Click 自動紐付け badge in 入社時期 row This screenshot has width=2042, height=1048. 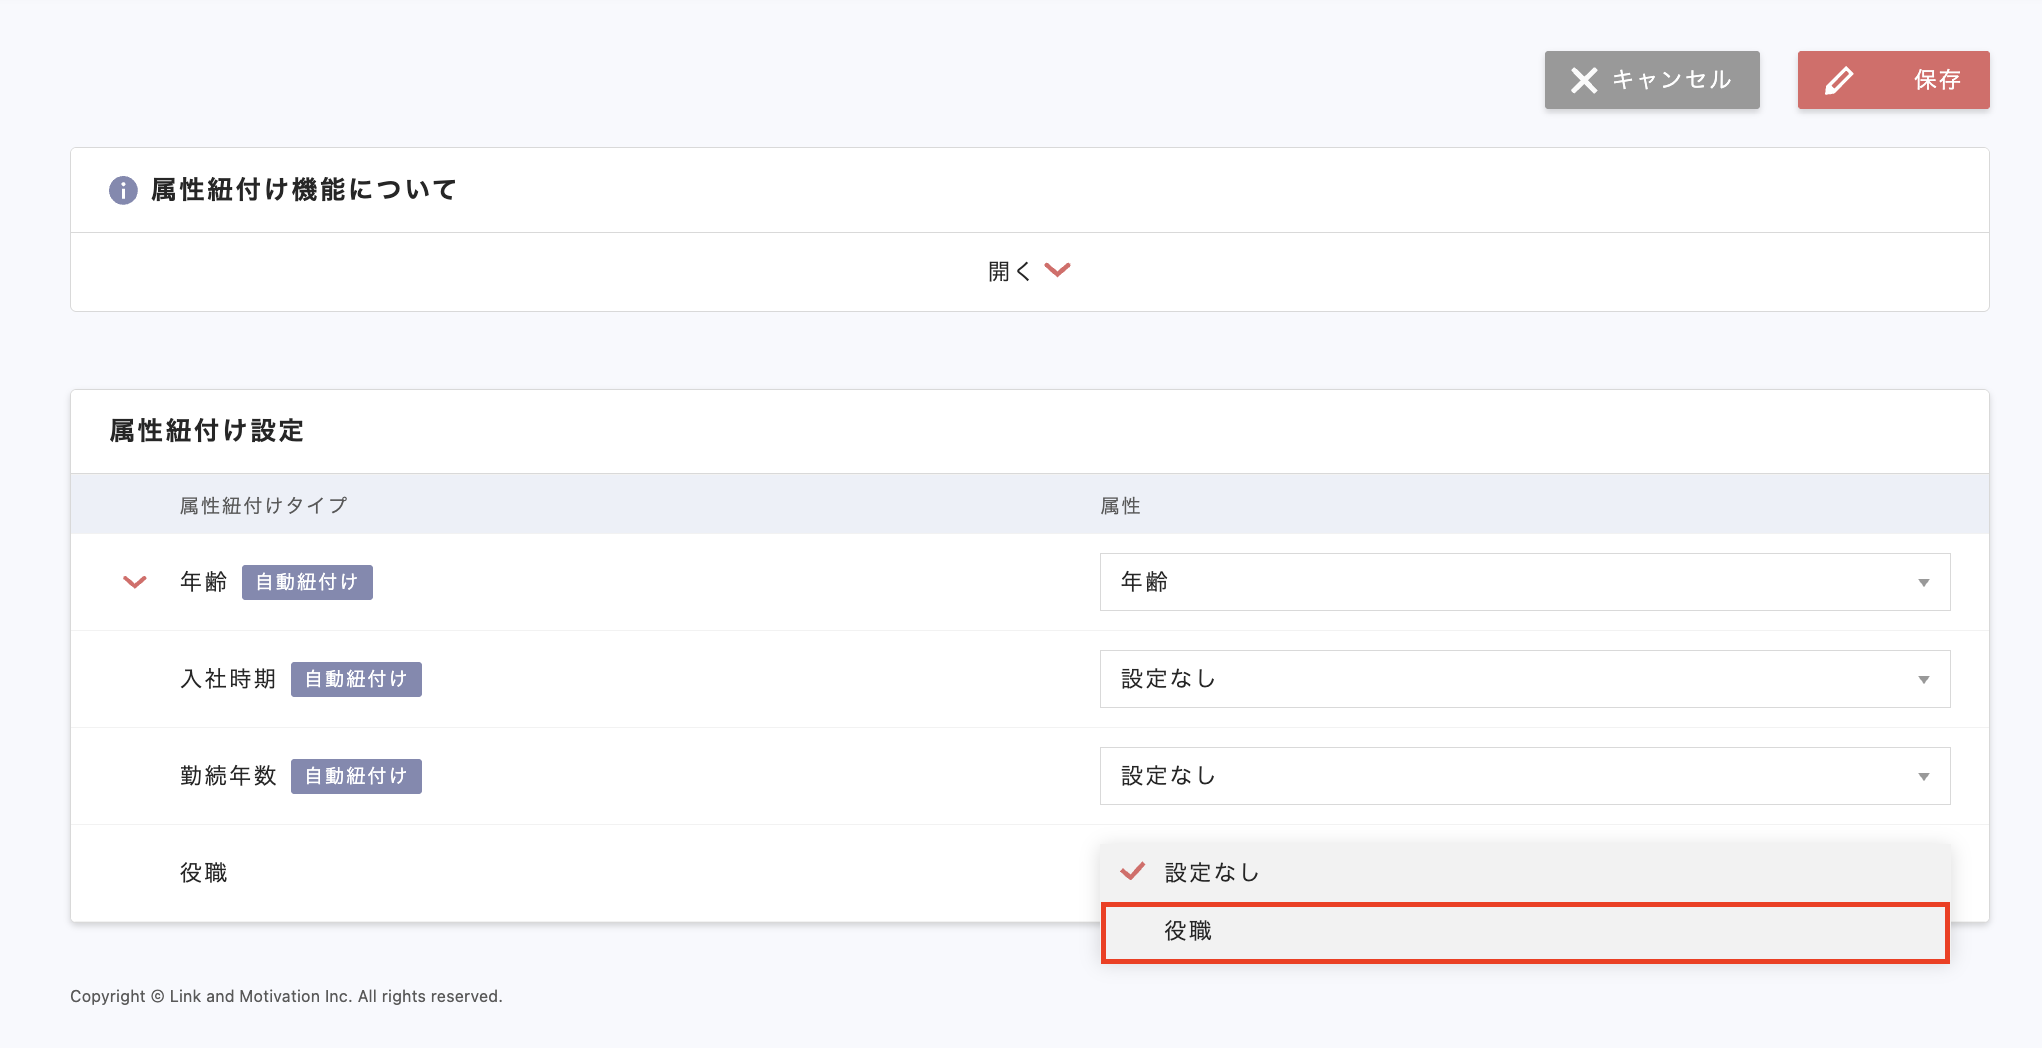(x=356, y=679)
